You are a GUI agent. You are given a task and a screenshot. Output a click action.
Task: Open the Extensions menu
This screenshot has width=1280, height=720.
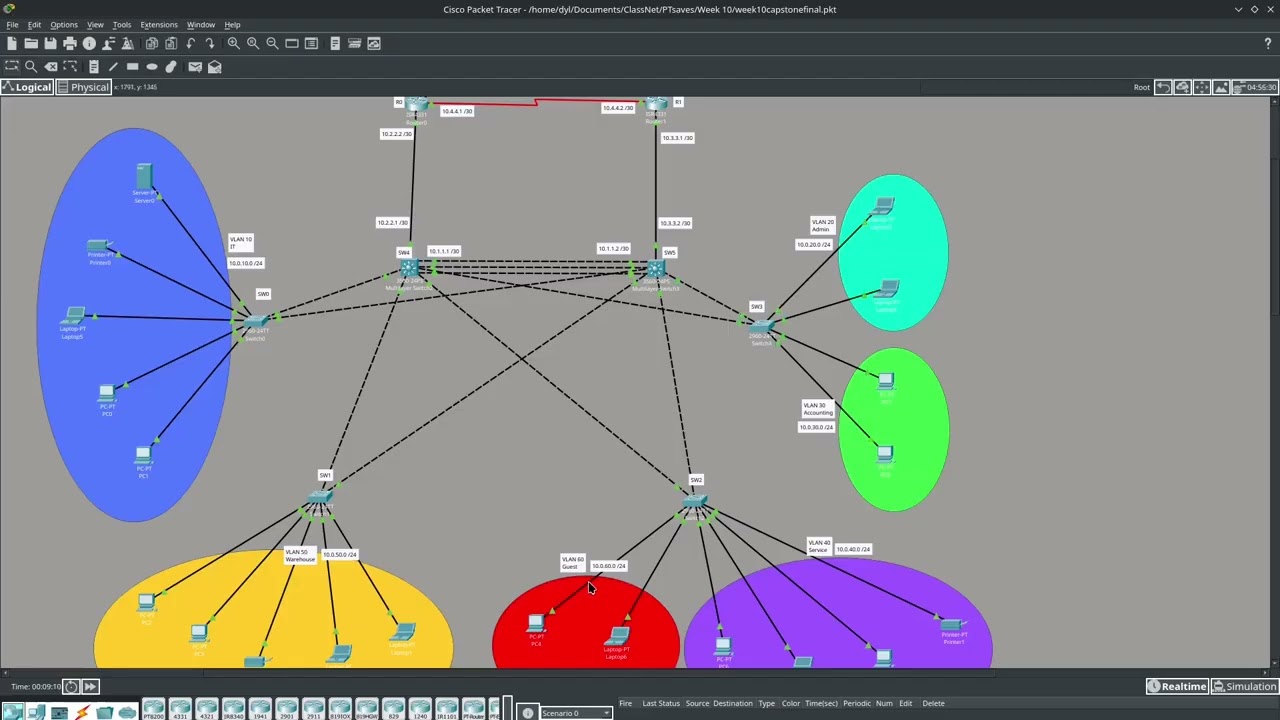tap(159, 24)
